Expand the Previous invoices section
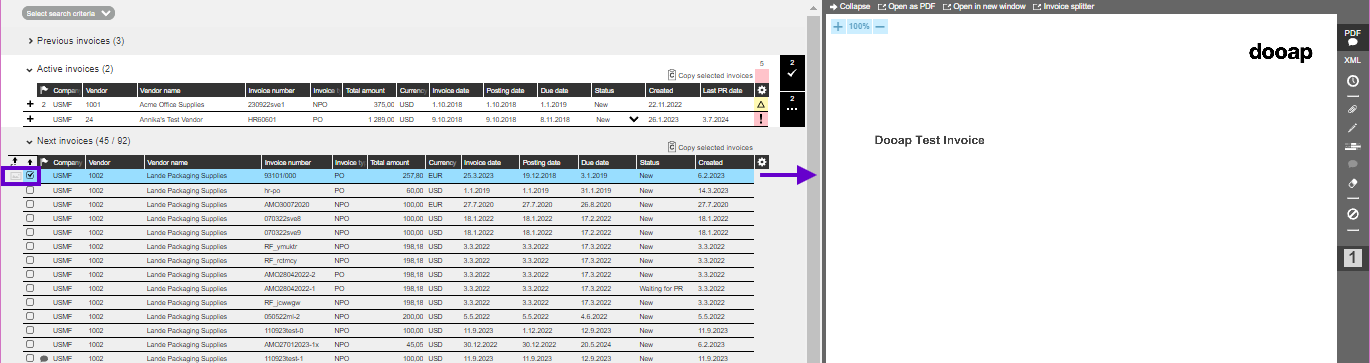This screenshot has height=363, width=1370. click(76, 41)
